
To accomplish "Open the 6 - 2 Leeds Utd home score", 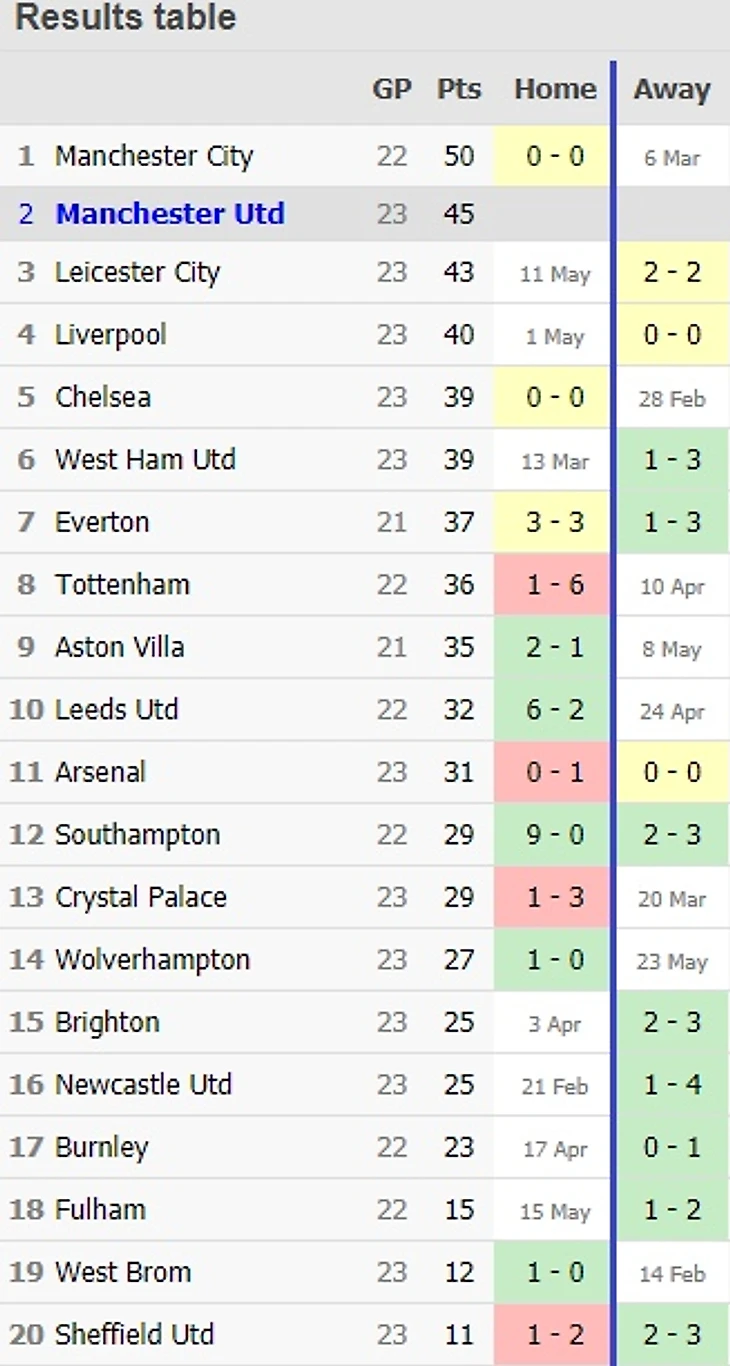I will 555,709.
